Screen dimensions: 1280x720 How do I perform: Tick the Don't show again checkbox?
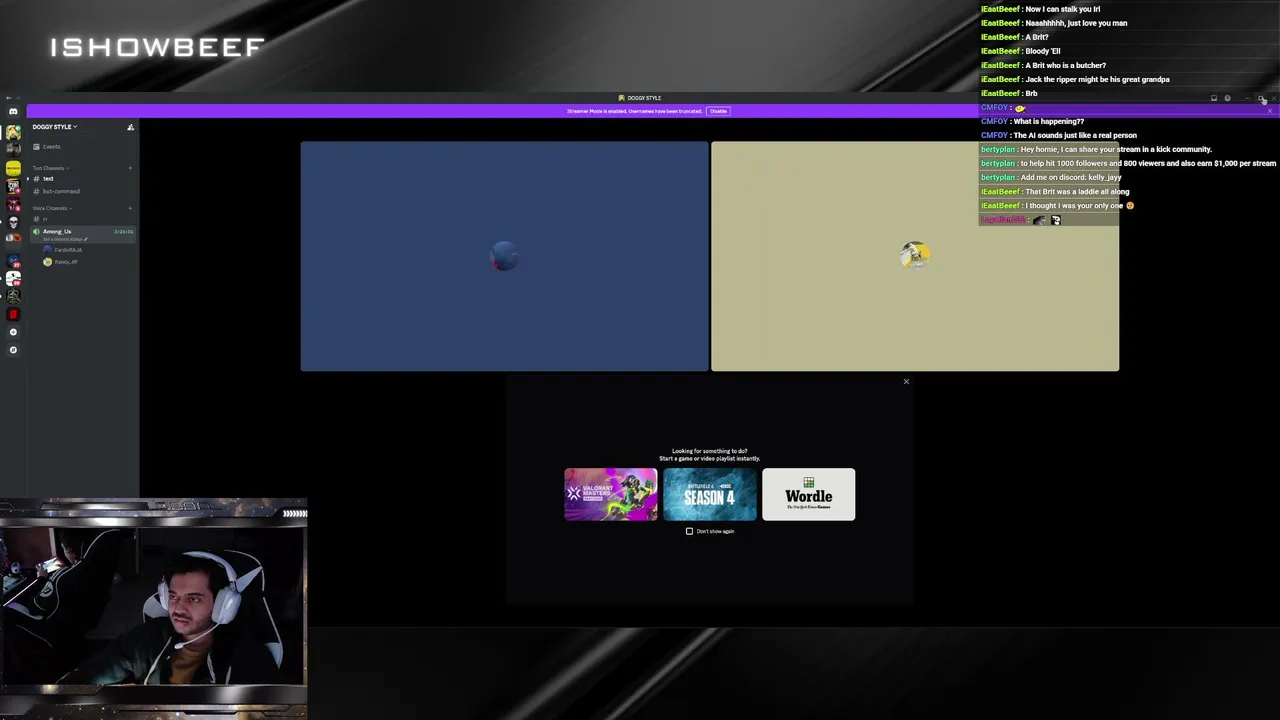pyautogui.click(x=689, y=531)
